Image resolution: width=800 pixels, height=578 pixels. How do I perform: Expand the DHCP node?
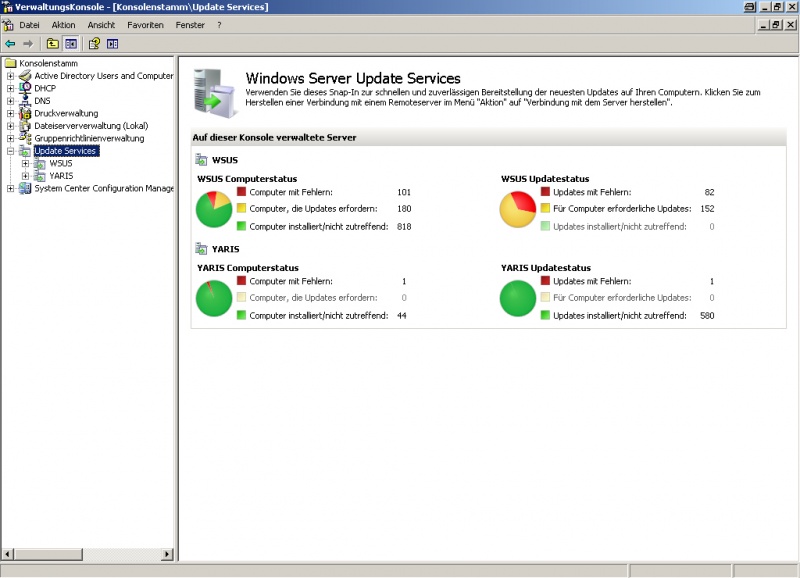click(x=10, y=88)
